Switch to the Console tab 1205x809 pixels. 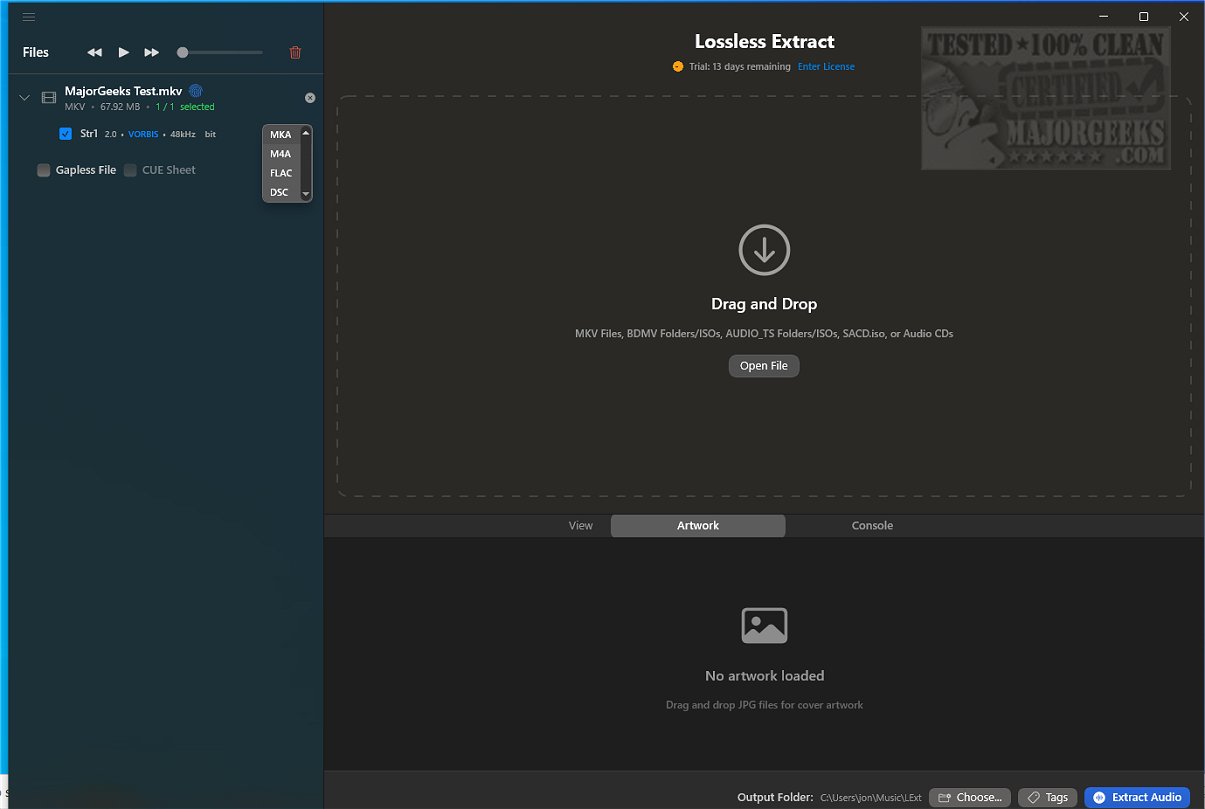pyautogui.click(x=872, y=525)
